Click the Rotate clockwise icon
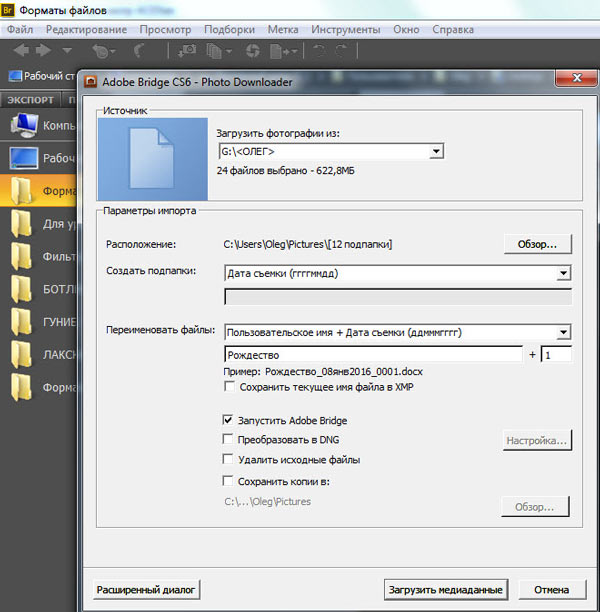Viewport: 600px width, 612px height. (342, 51)
